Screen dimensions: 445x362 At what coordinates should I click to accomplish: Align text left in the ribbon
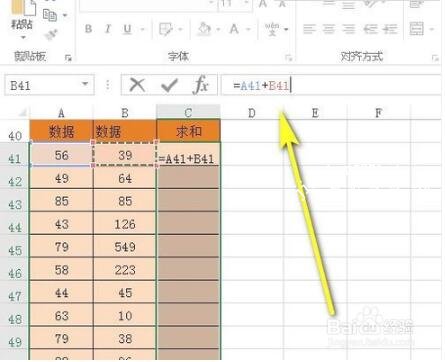309,29
